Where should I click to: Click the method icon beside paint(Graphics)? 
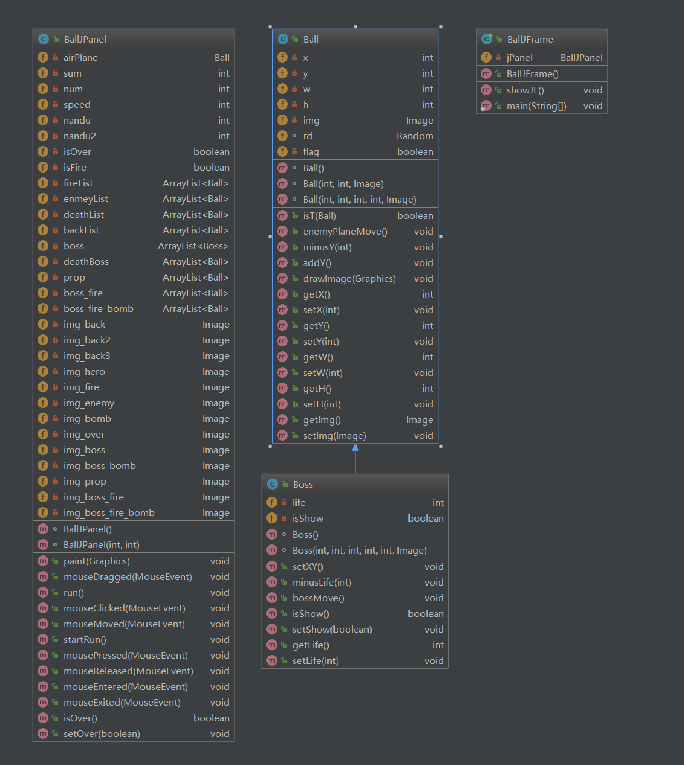point(43,561)
